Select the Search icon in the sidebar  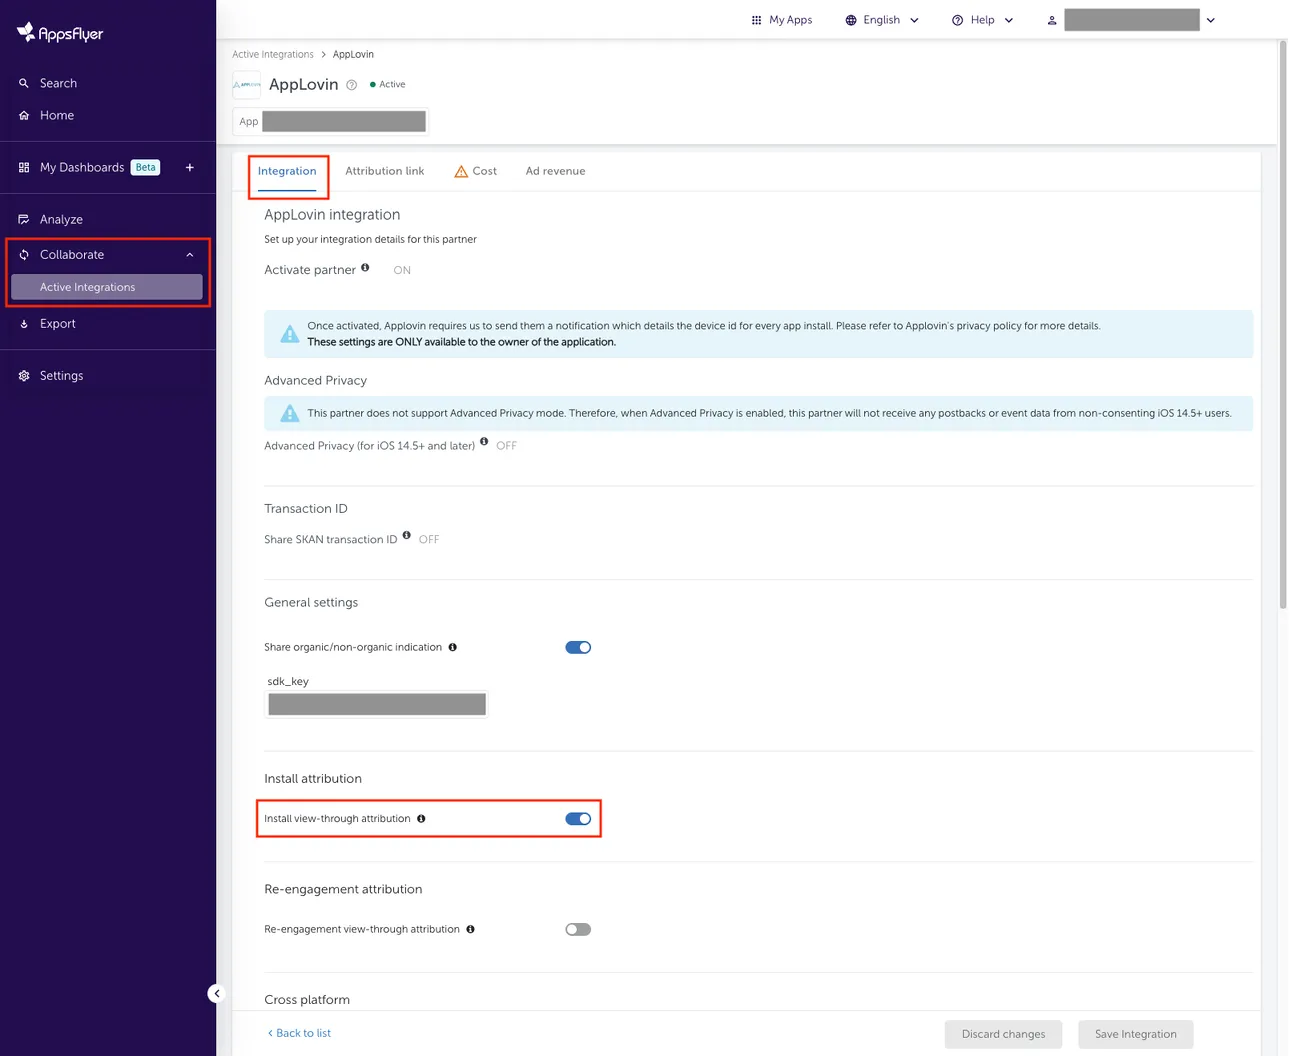[x=24, y=83]
